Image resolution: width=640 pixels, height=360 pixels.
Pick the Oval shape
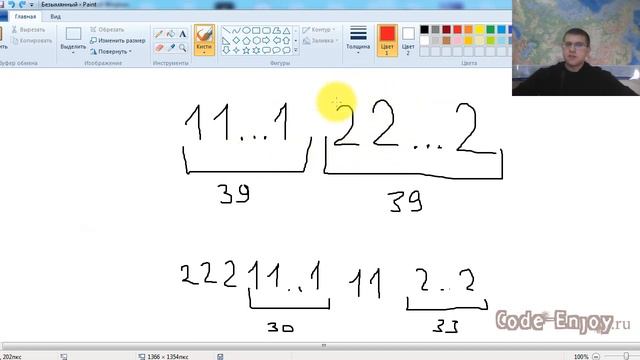(x=246, y=31)
